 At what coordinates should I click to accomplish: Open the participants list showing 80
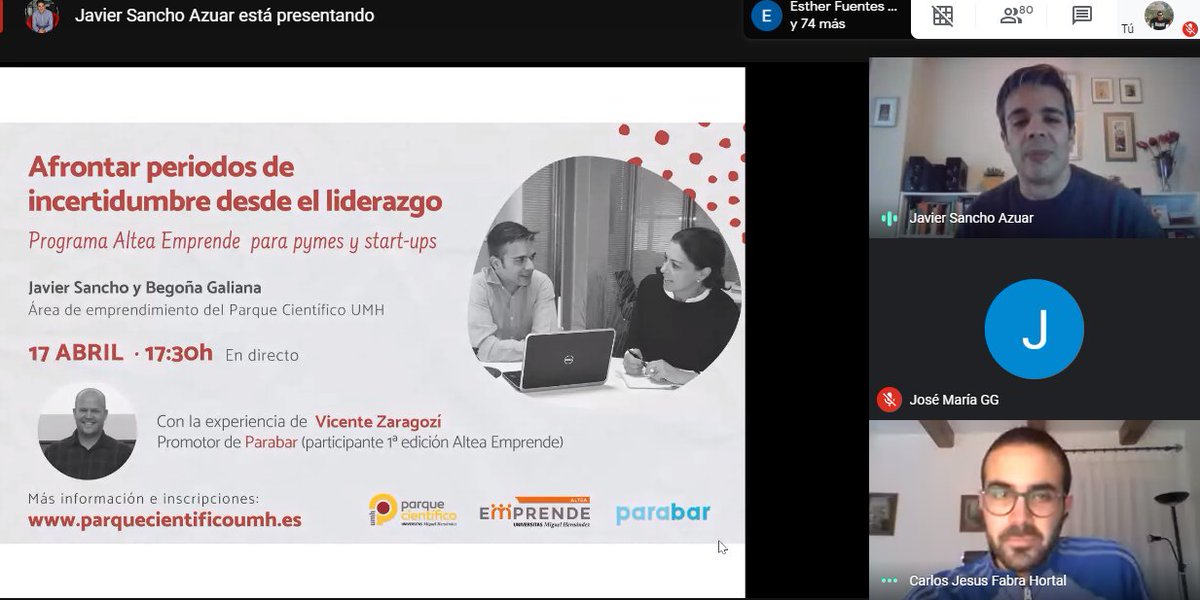click(x=1016, y=15)
